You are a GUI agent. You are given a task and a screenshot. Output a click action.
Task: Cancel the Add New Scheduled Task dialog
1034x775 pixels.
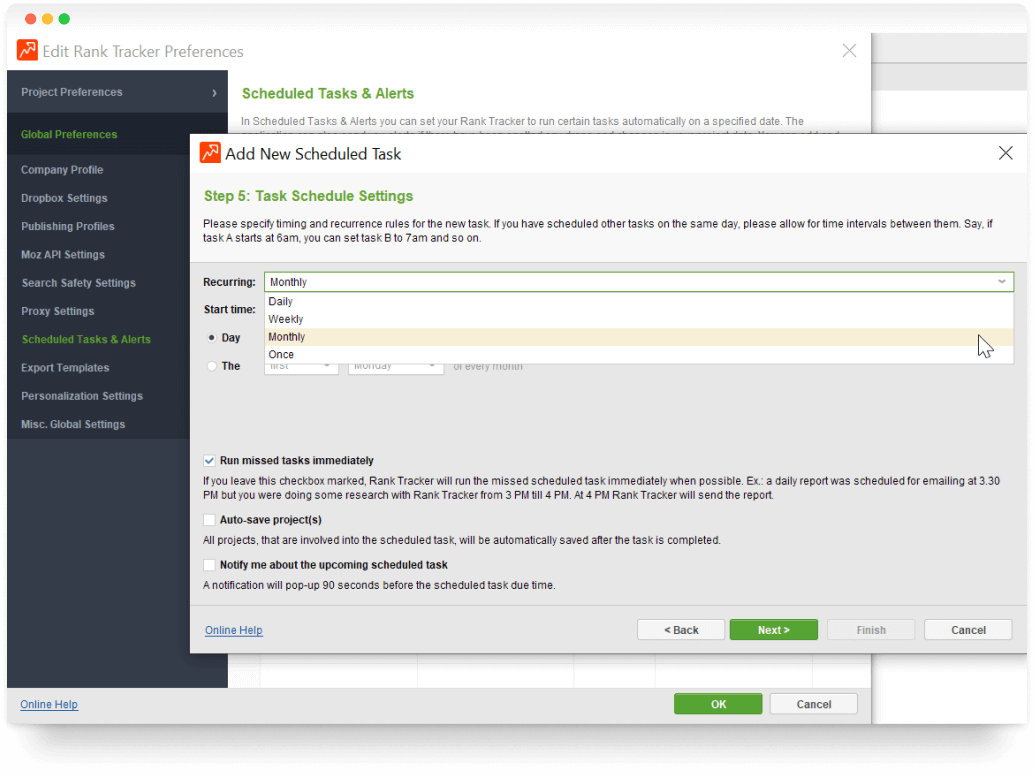967,630
